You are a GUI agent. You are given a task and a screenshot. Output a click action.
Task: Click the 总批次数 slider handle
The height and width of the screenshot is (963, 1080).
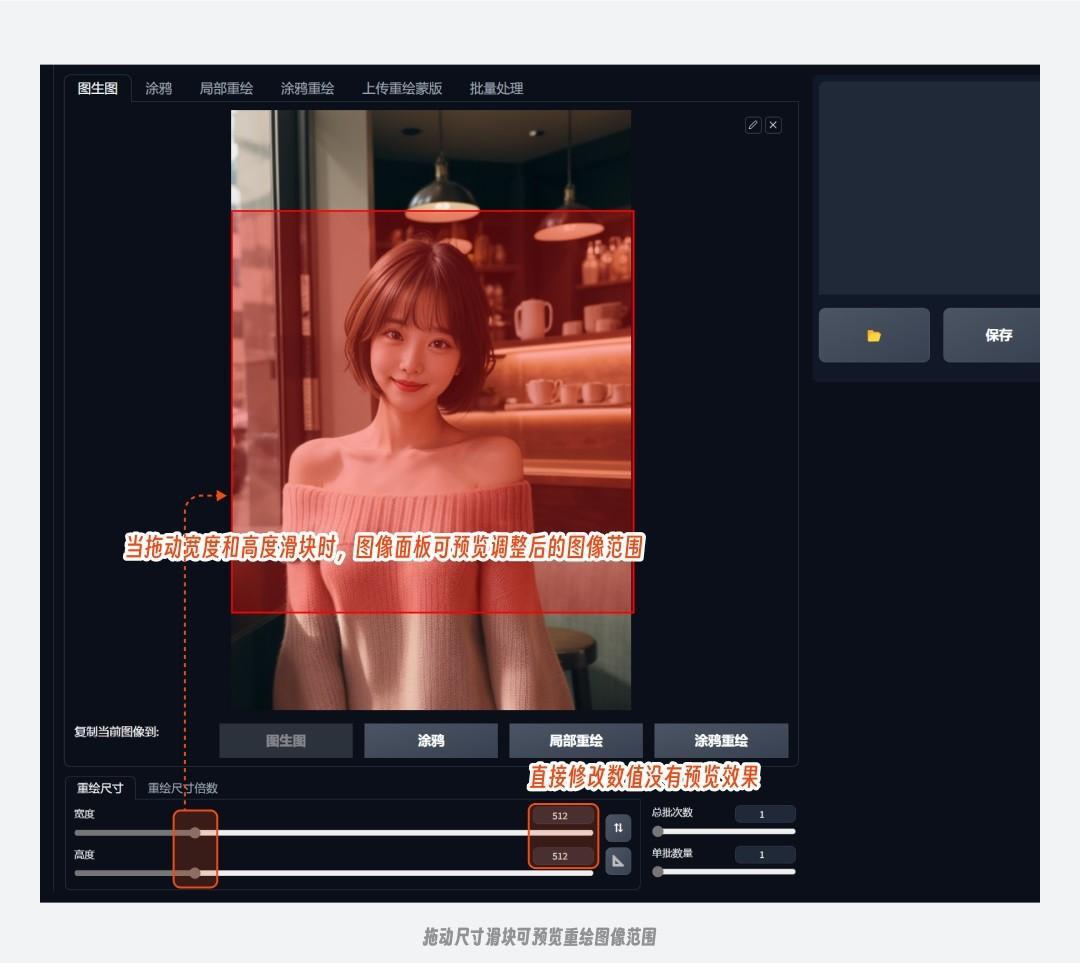pyautogui.click(x=658, y=831)
